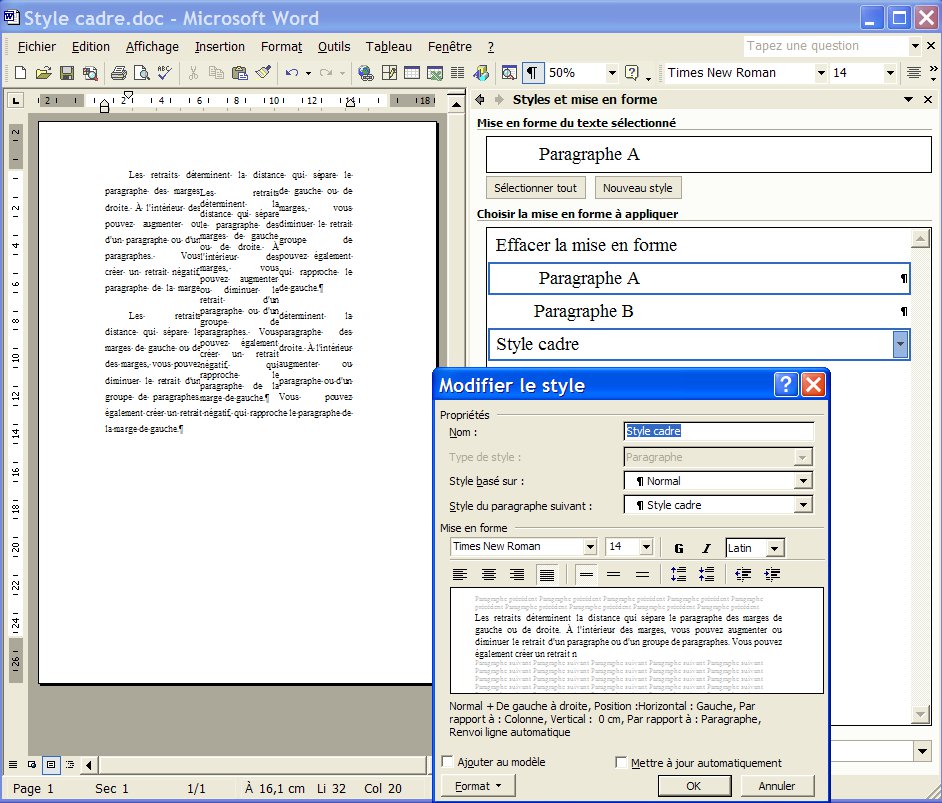Select right alignment in the dialog

517,574
